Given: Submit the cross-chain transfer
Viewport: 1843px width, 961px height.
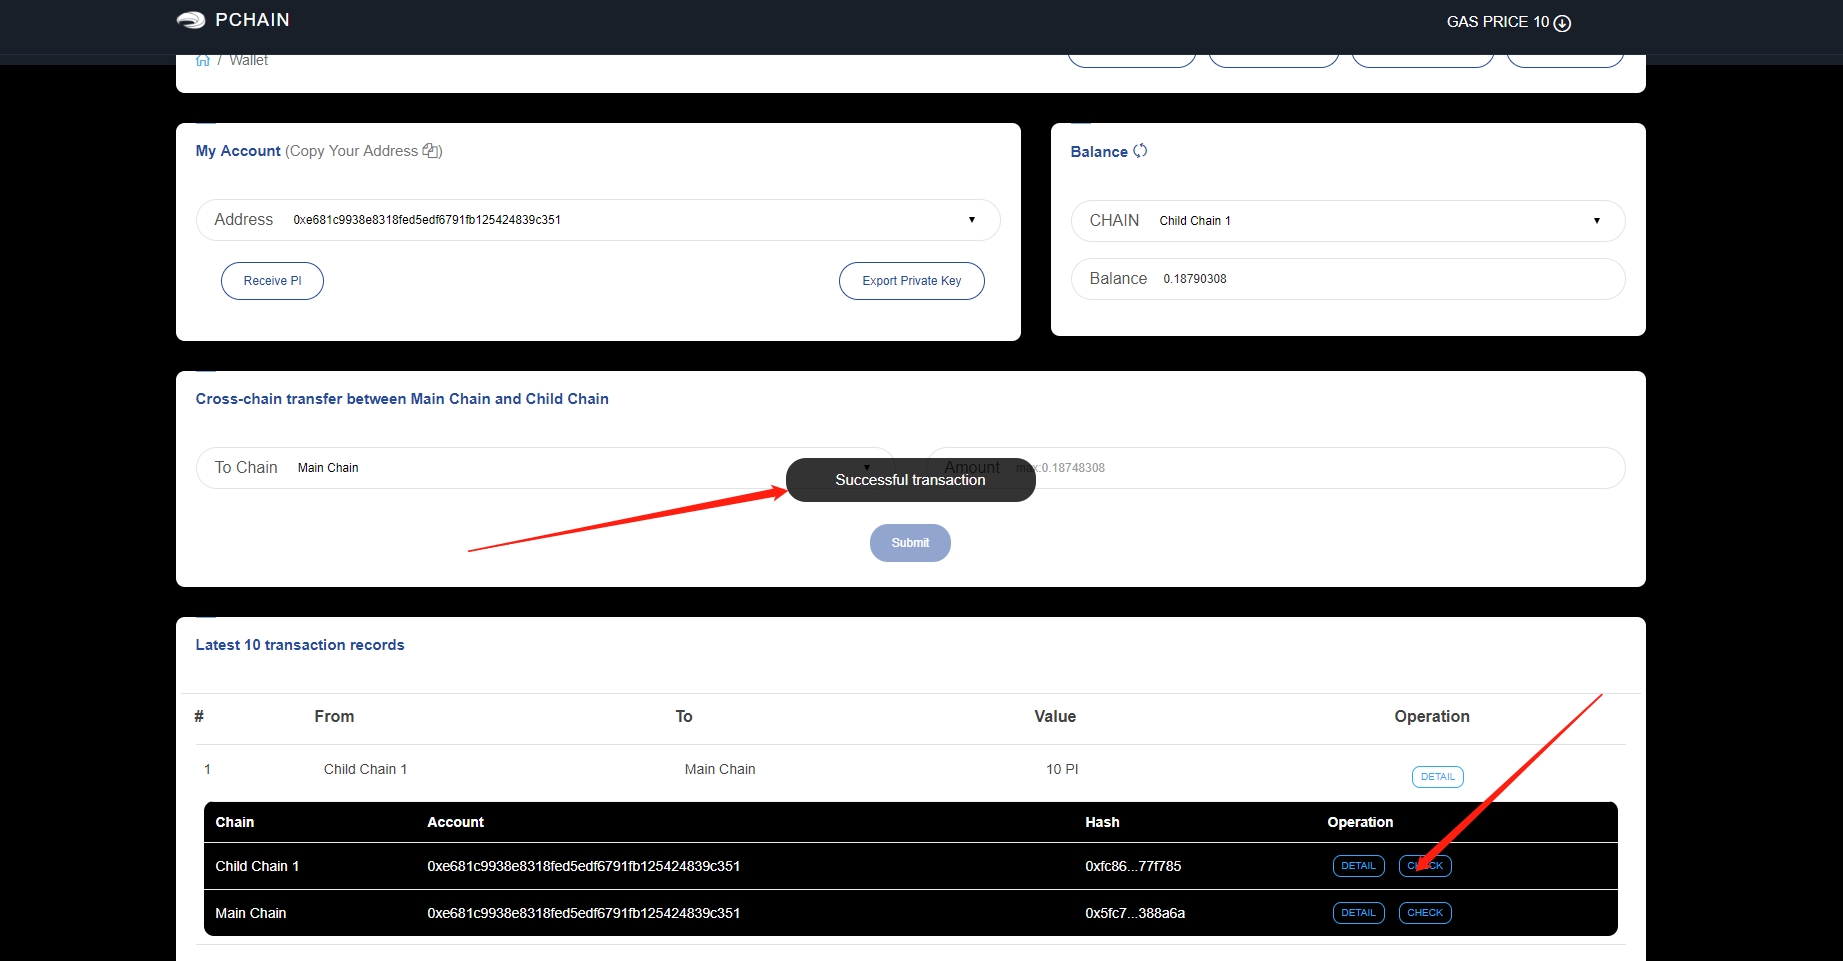Looking at the screenshot, I should [910, 543].
